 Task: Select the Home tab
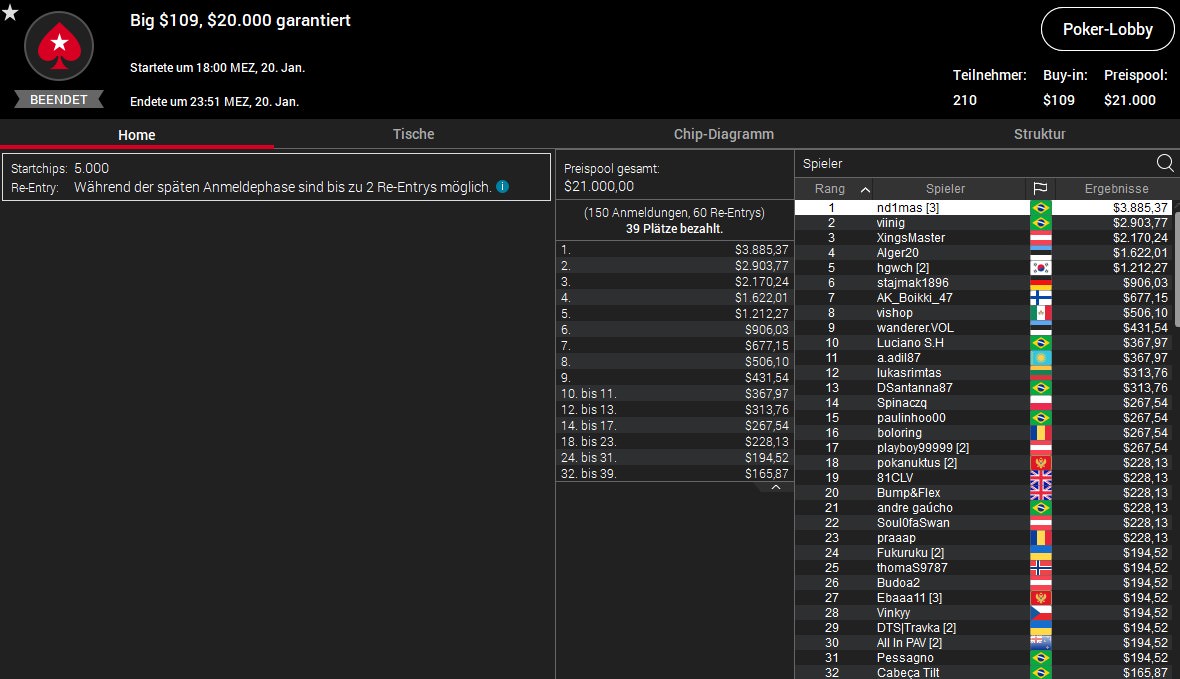(136, 135)
